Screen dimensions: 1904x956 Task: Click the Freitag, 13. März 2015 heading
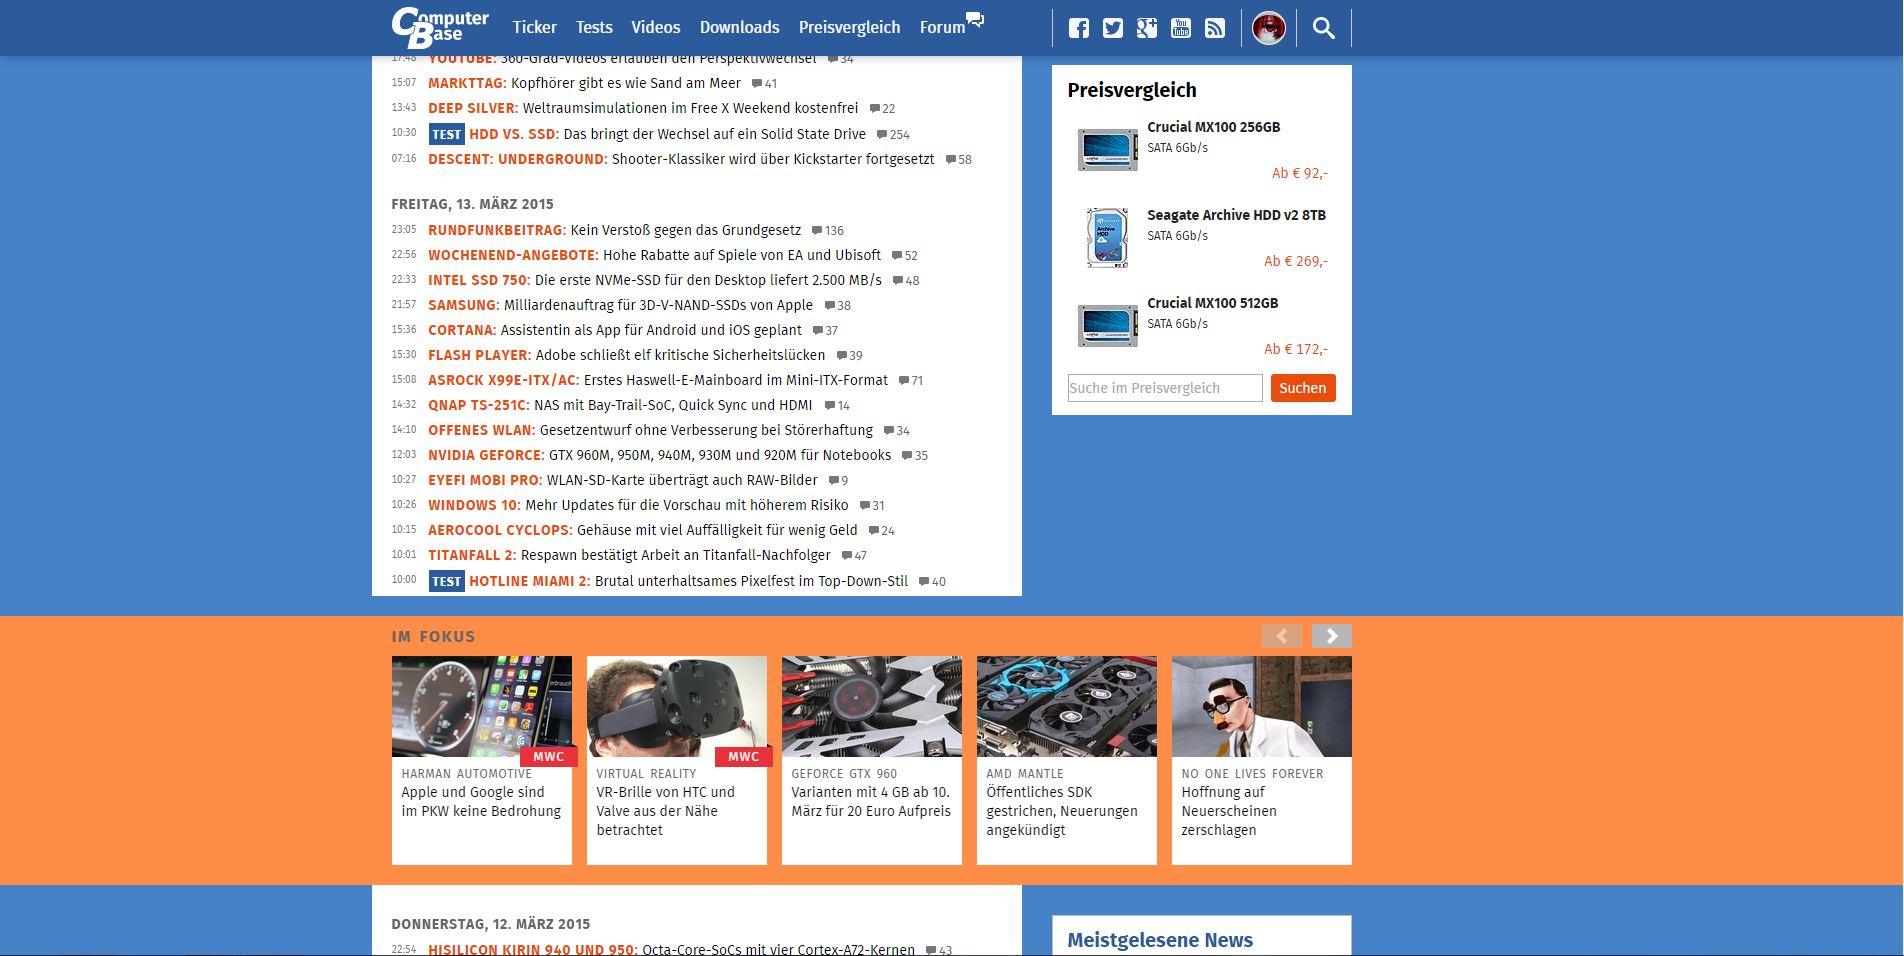coord(472,204)
